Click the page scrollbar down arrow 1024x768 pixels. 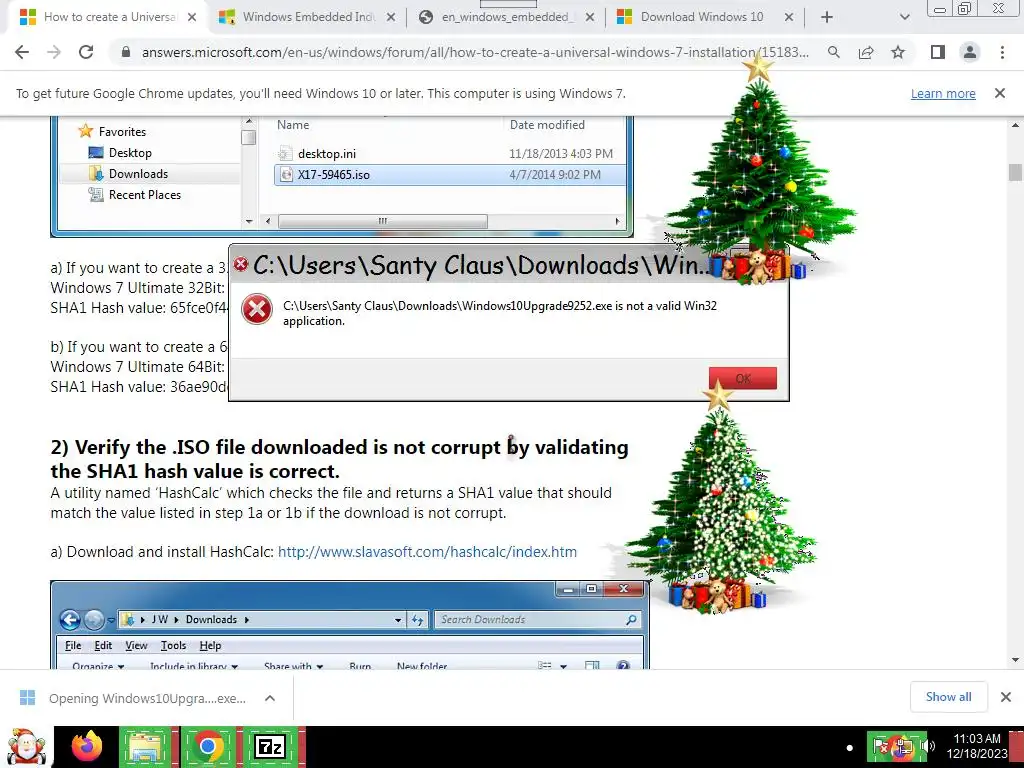coord(1015,660)
